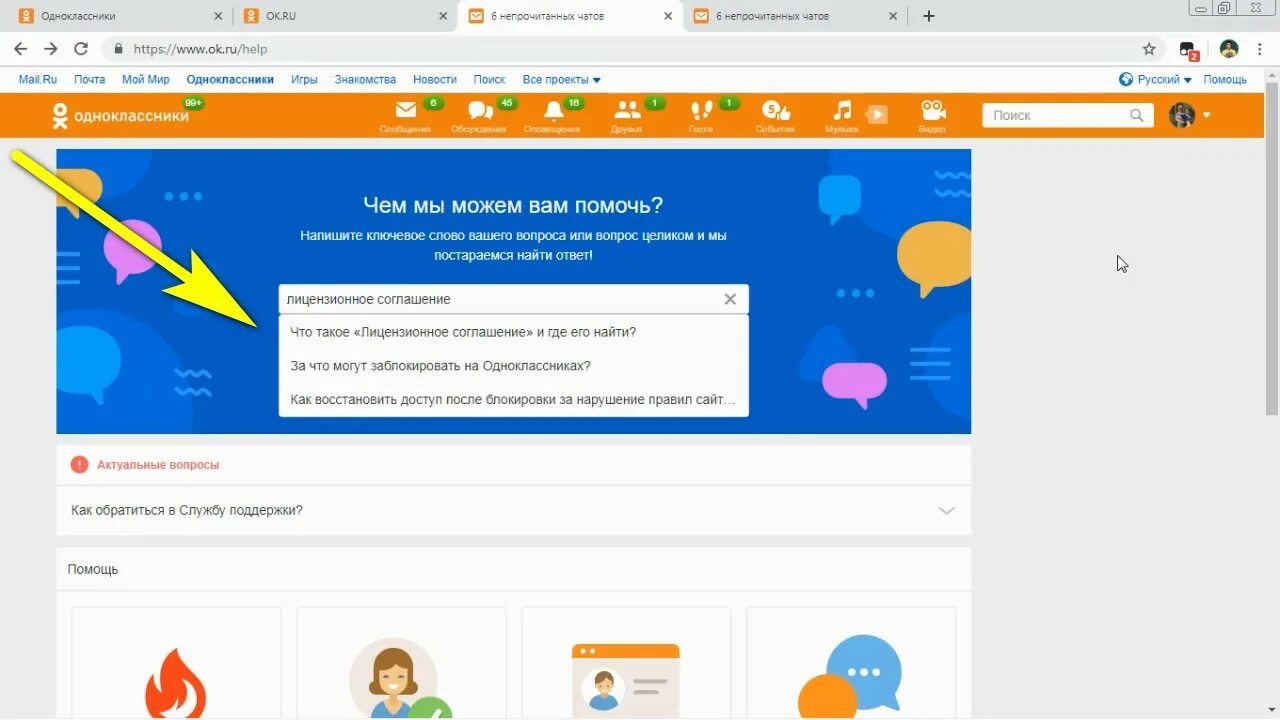Switch to last 6 непрочитанных чатов tab
The width and height of the screenshot is (1280, 720).
pyautogui.click(x=795, y=16)
